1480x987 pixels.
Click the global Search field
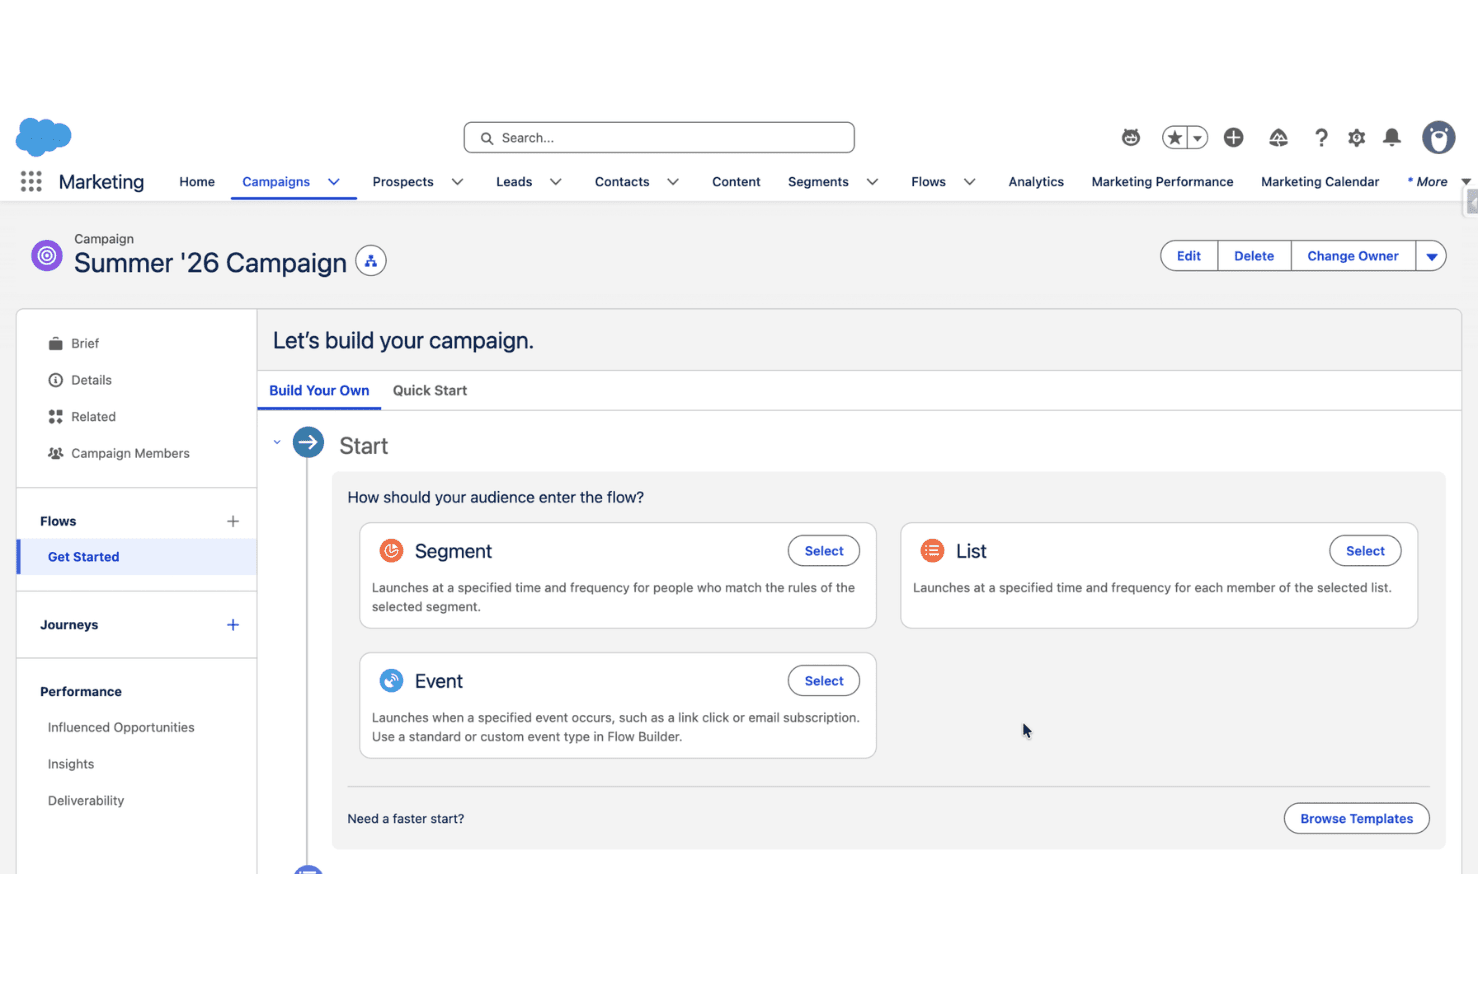tap(659, 138)
